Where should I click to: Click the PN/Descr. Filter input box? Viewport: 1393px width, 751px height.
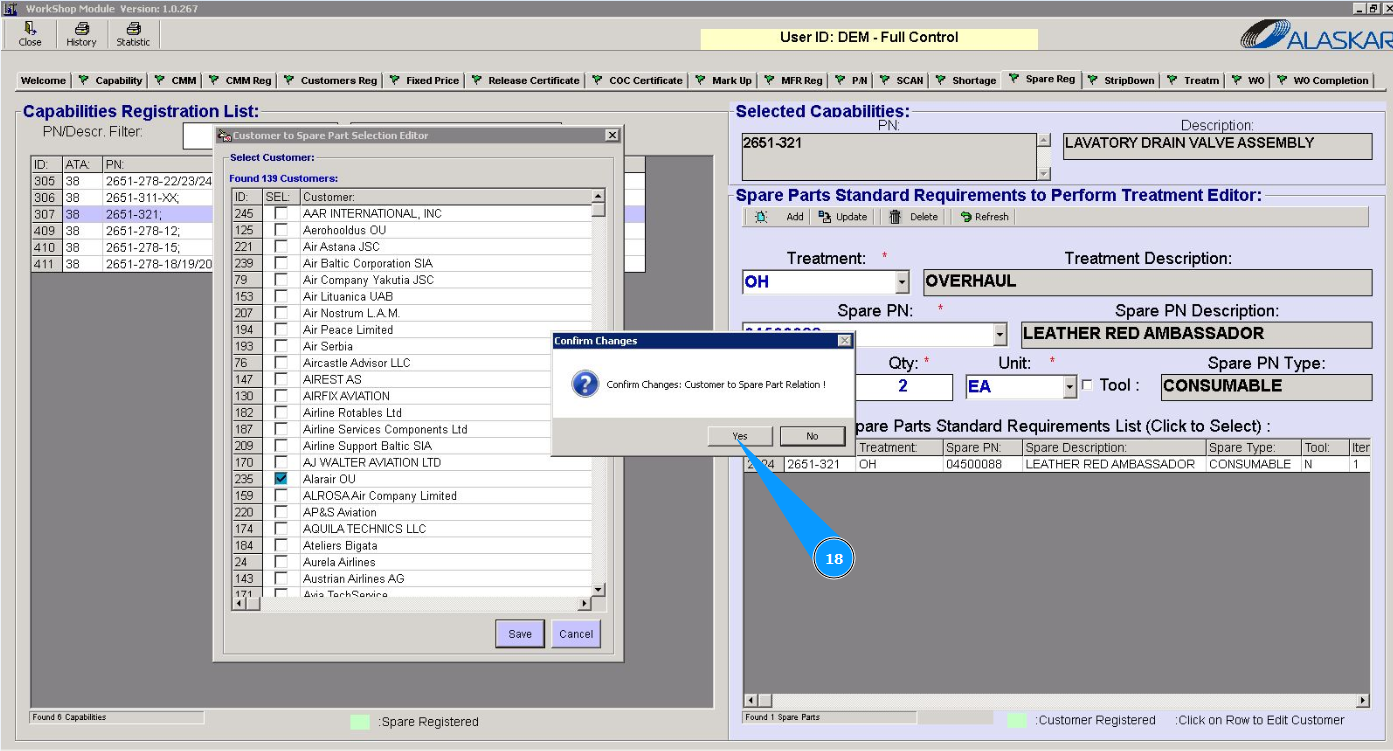point(199,136)
